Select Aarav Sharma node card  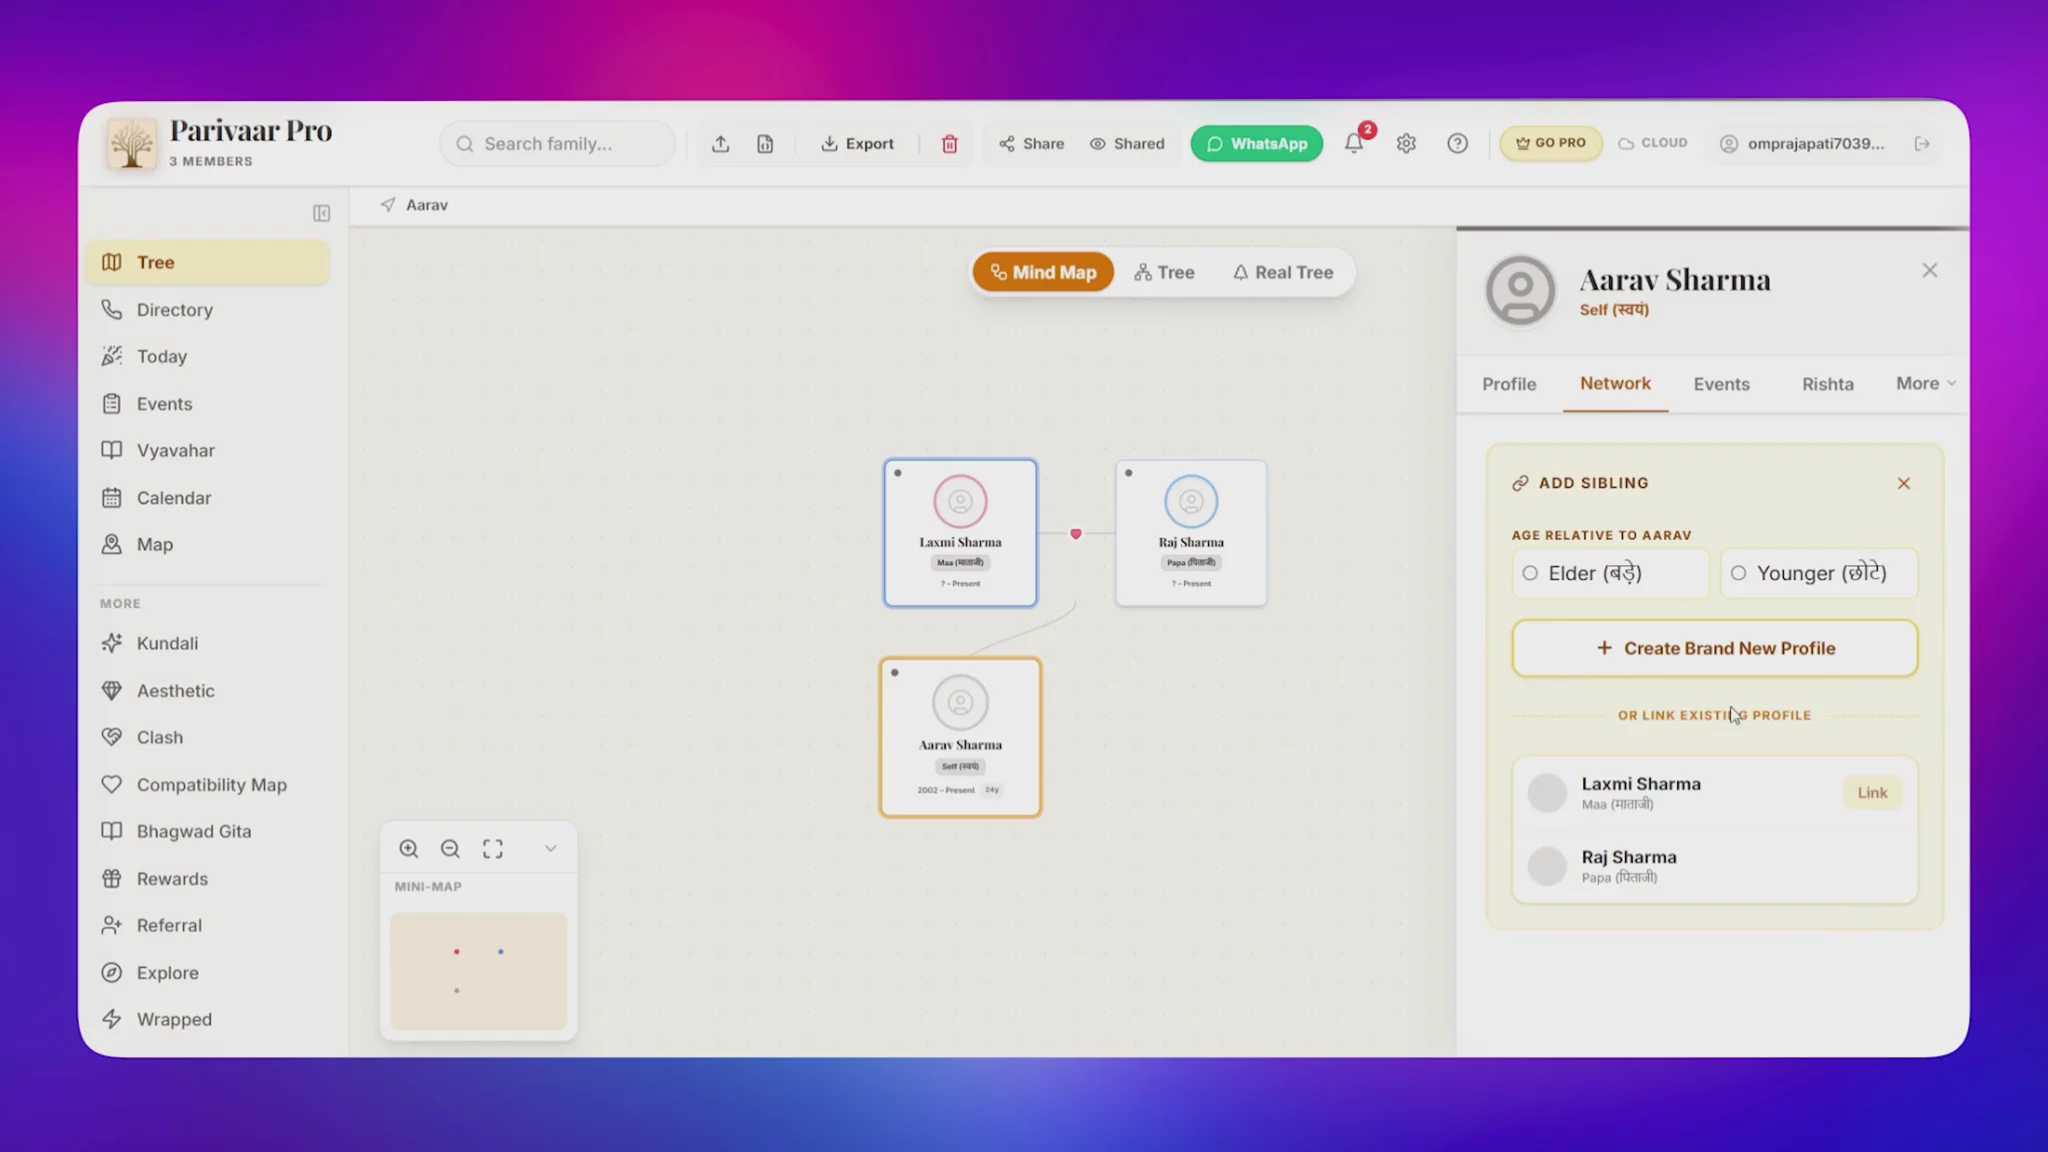[x=960, y=738]
